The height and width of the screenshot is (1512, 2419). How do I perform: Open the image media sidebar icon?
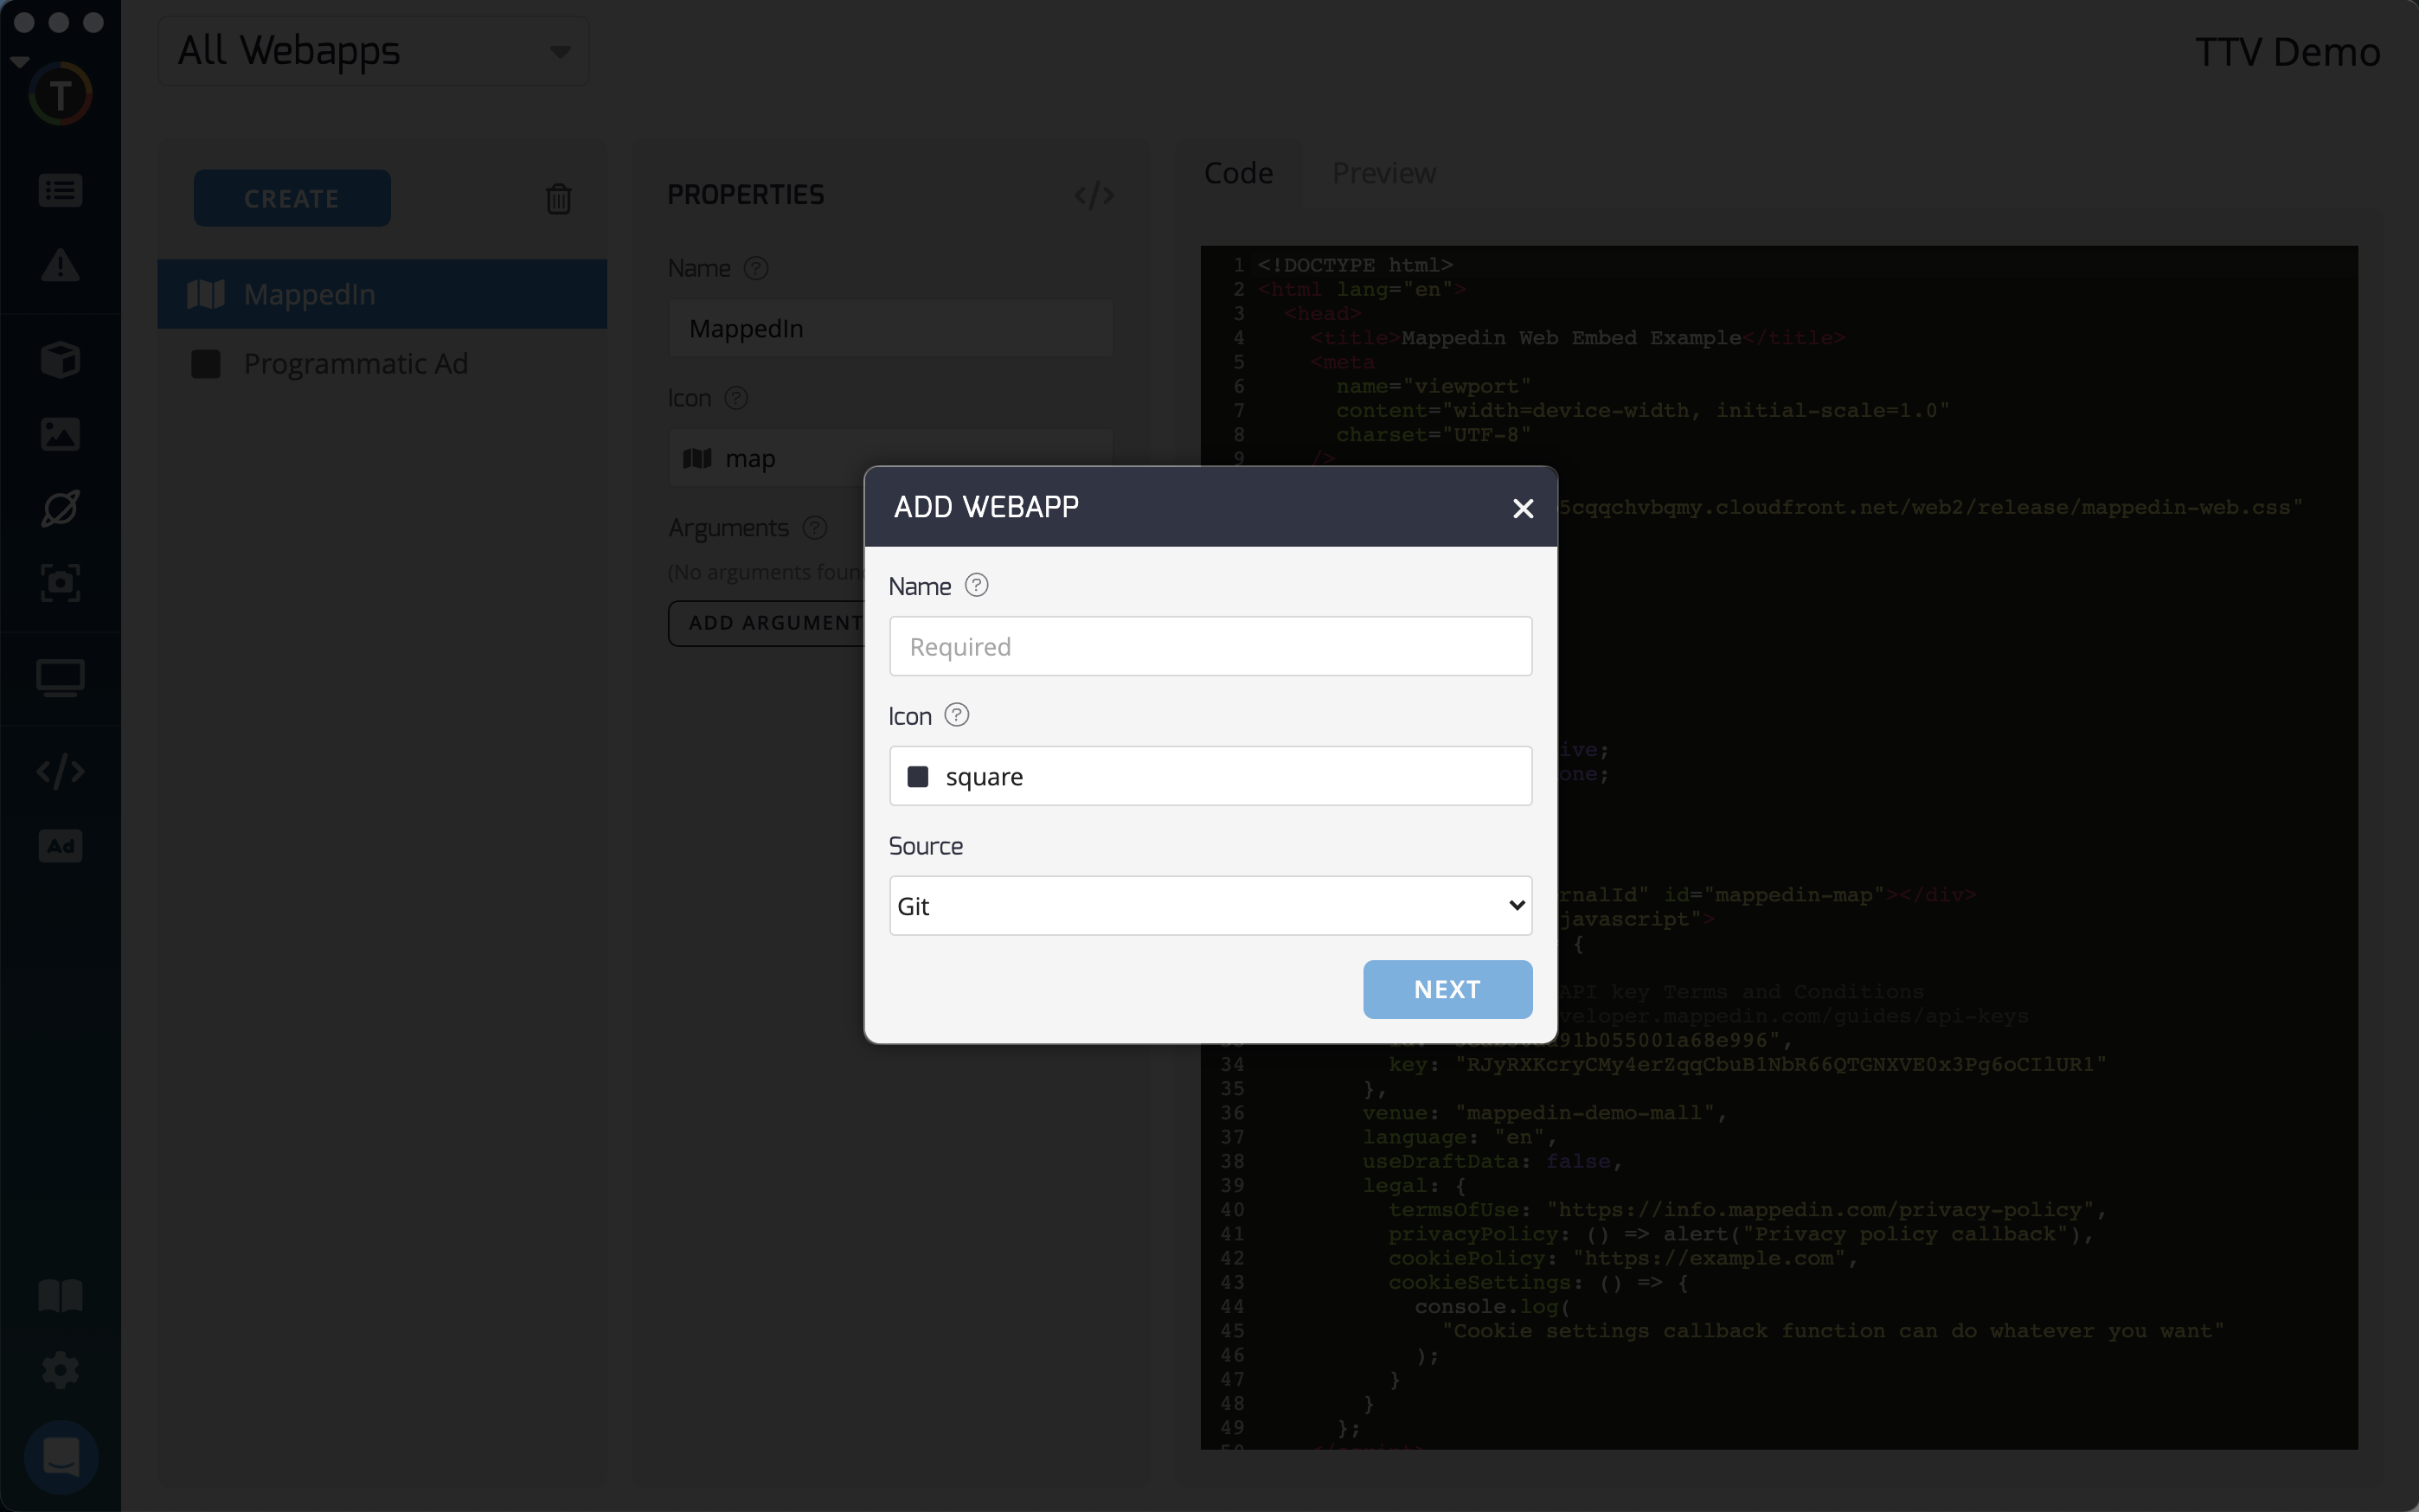[60, 434]
